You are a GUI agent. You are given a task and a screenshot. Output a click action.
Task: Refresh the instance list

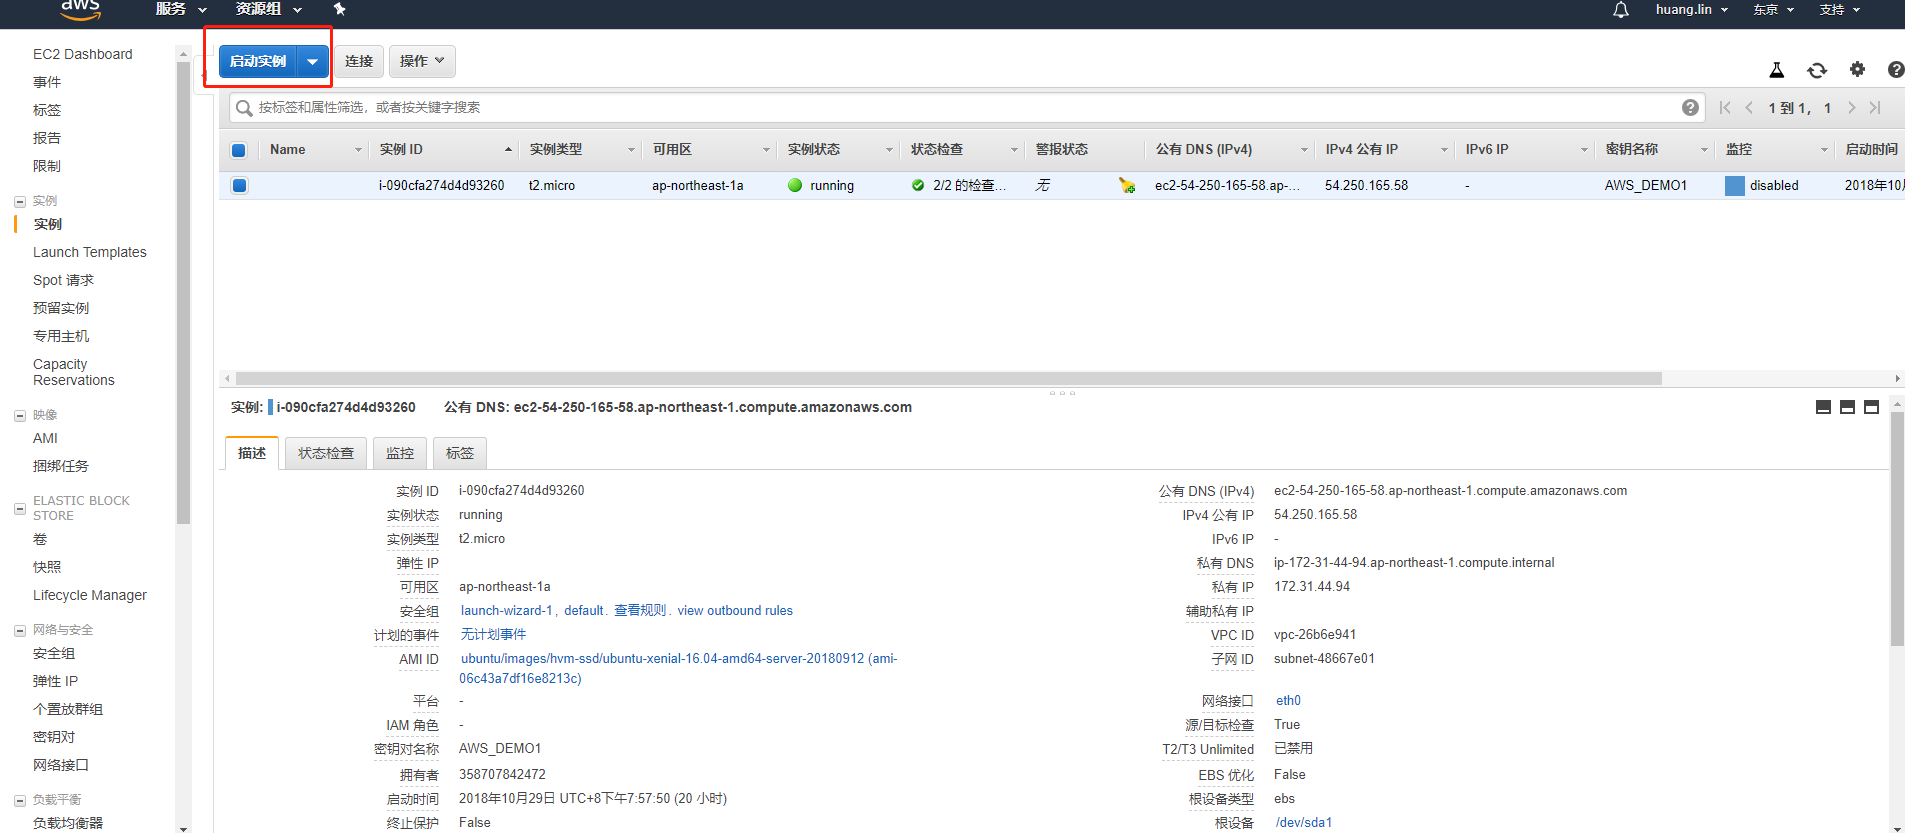pos(1817,70)
